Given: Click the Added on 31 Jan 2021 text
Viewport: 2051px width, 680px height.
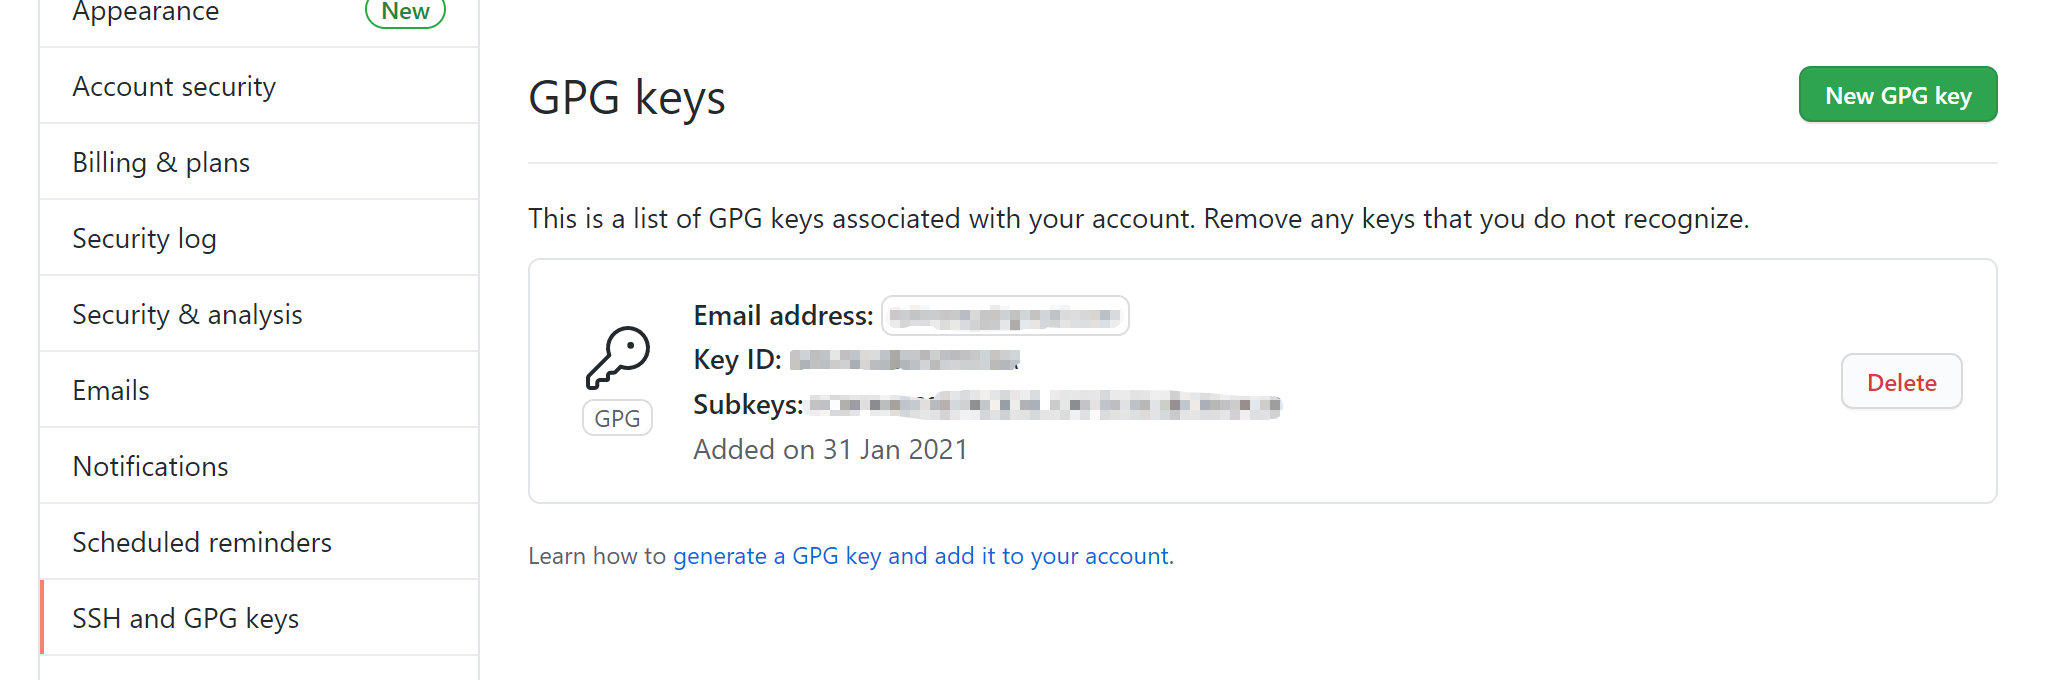Looking at the screenshot, I should pos(830,449).
